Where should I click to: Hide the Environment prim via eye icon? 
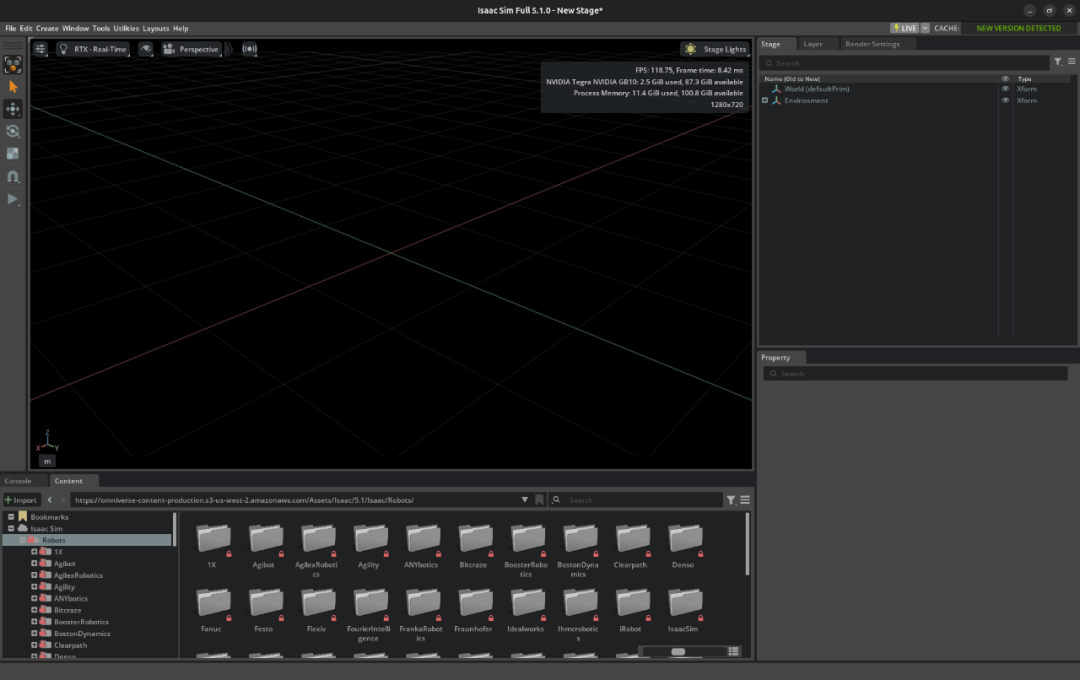coord(1005,101)
